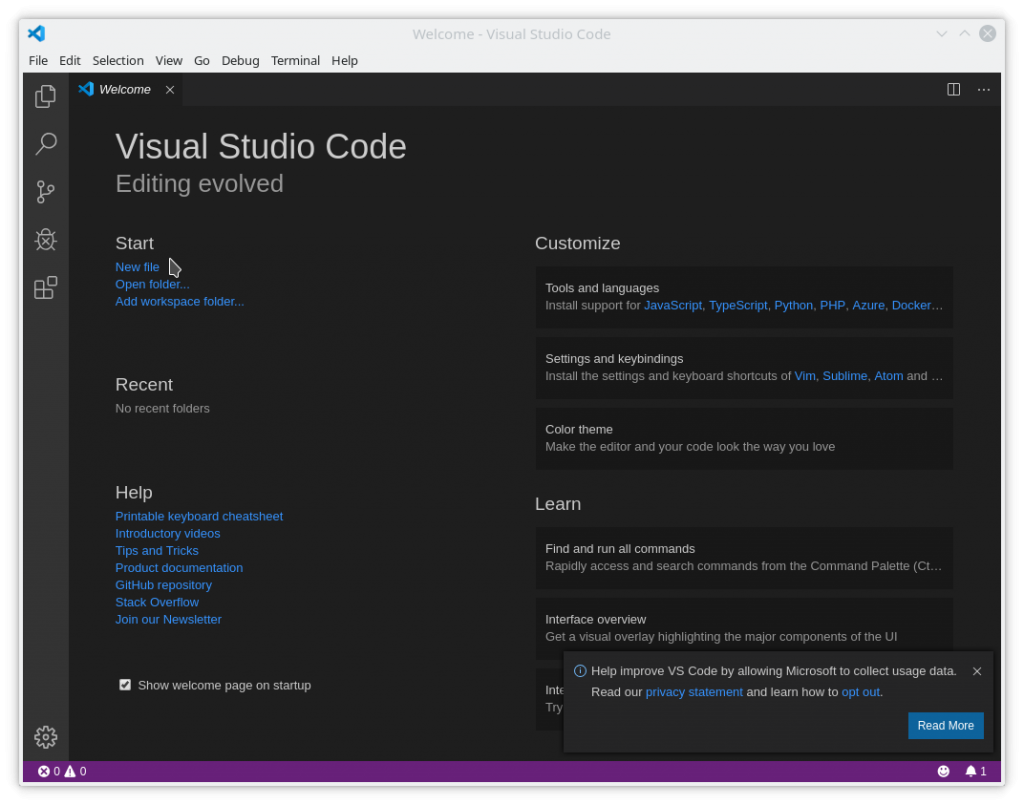Screen dimensions: 1024x805
Task: Open the Go menu
Action: tap(202, 60)
